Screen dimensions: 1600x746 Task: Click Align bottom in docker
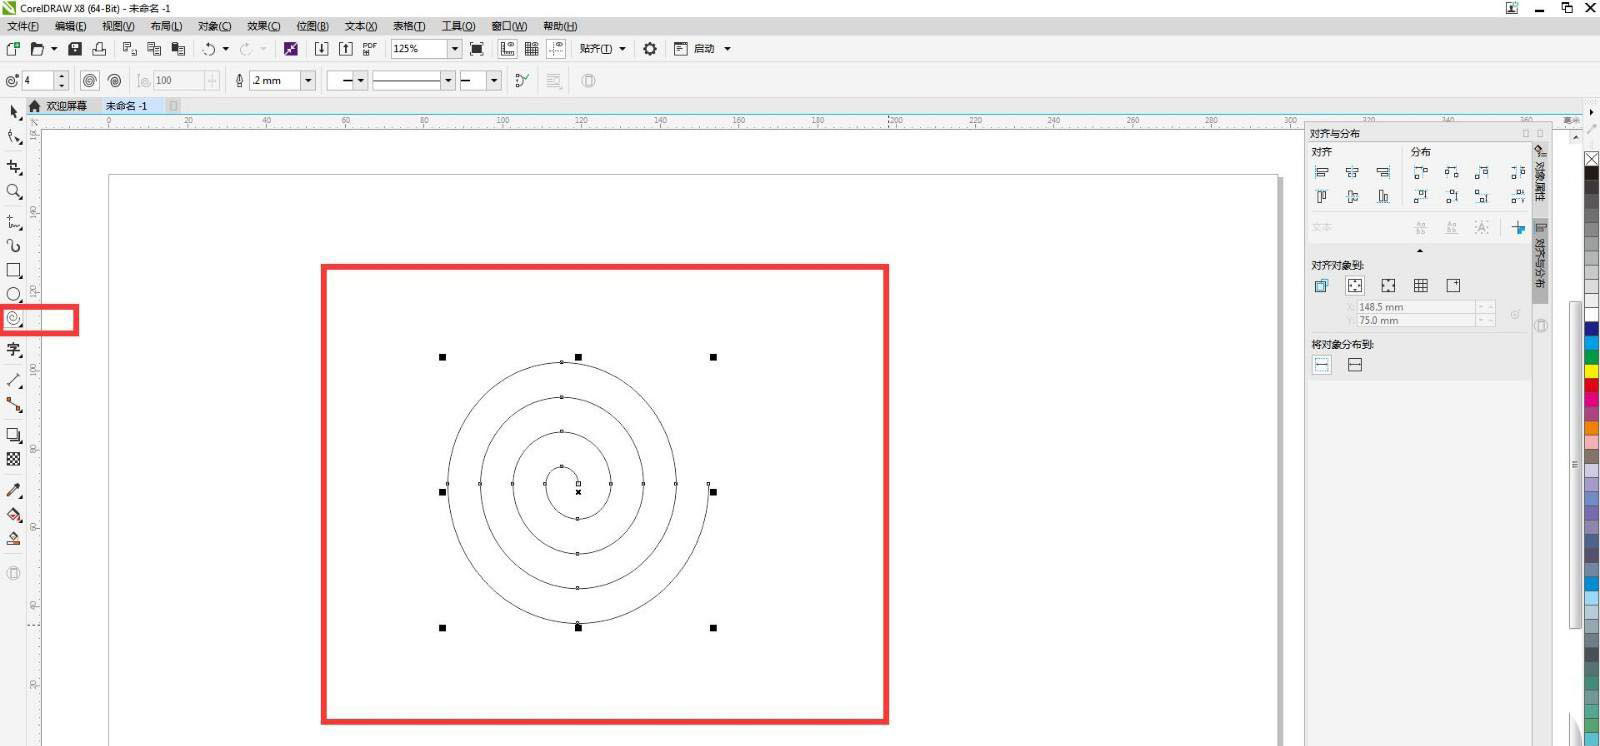coord(1383,196)
